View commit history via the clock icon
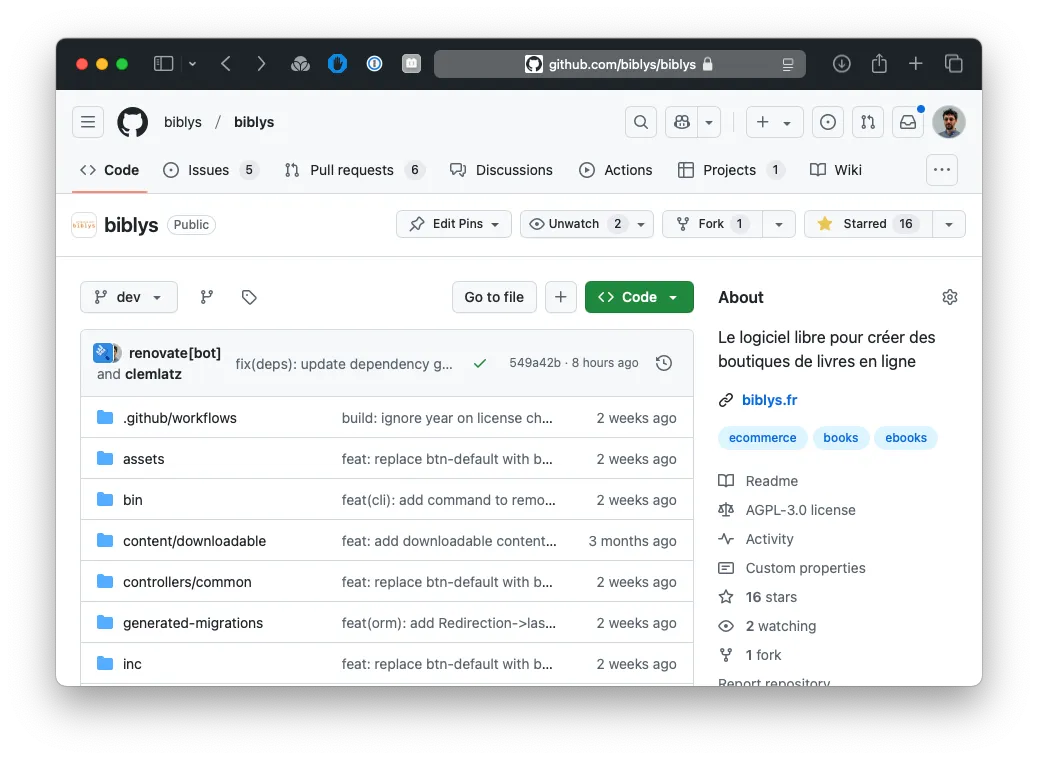 tap(663, 363)
